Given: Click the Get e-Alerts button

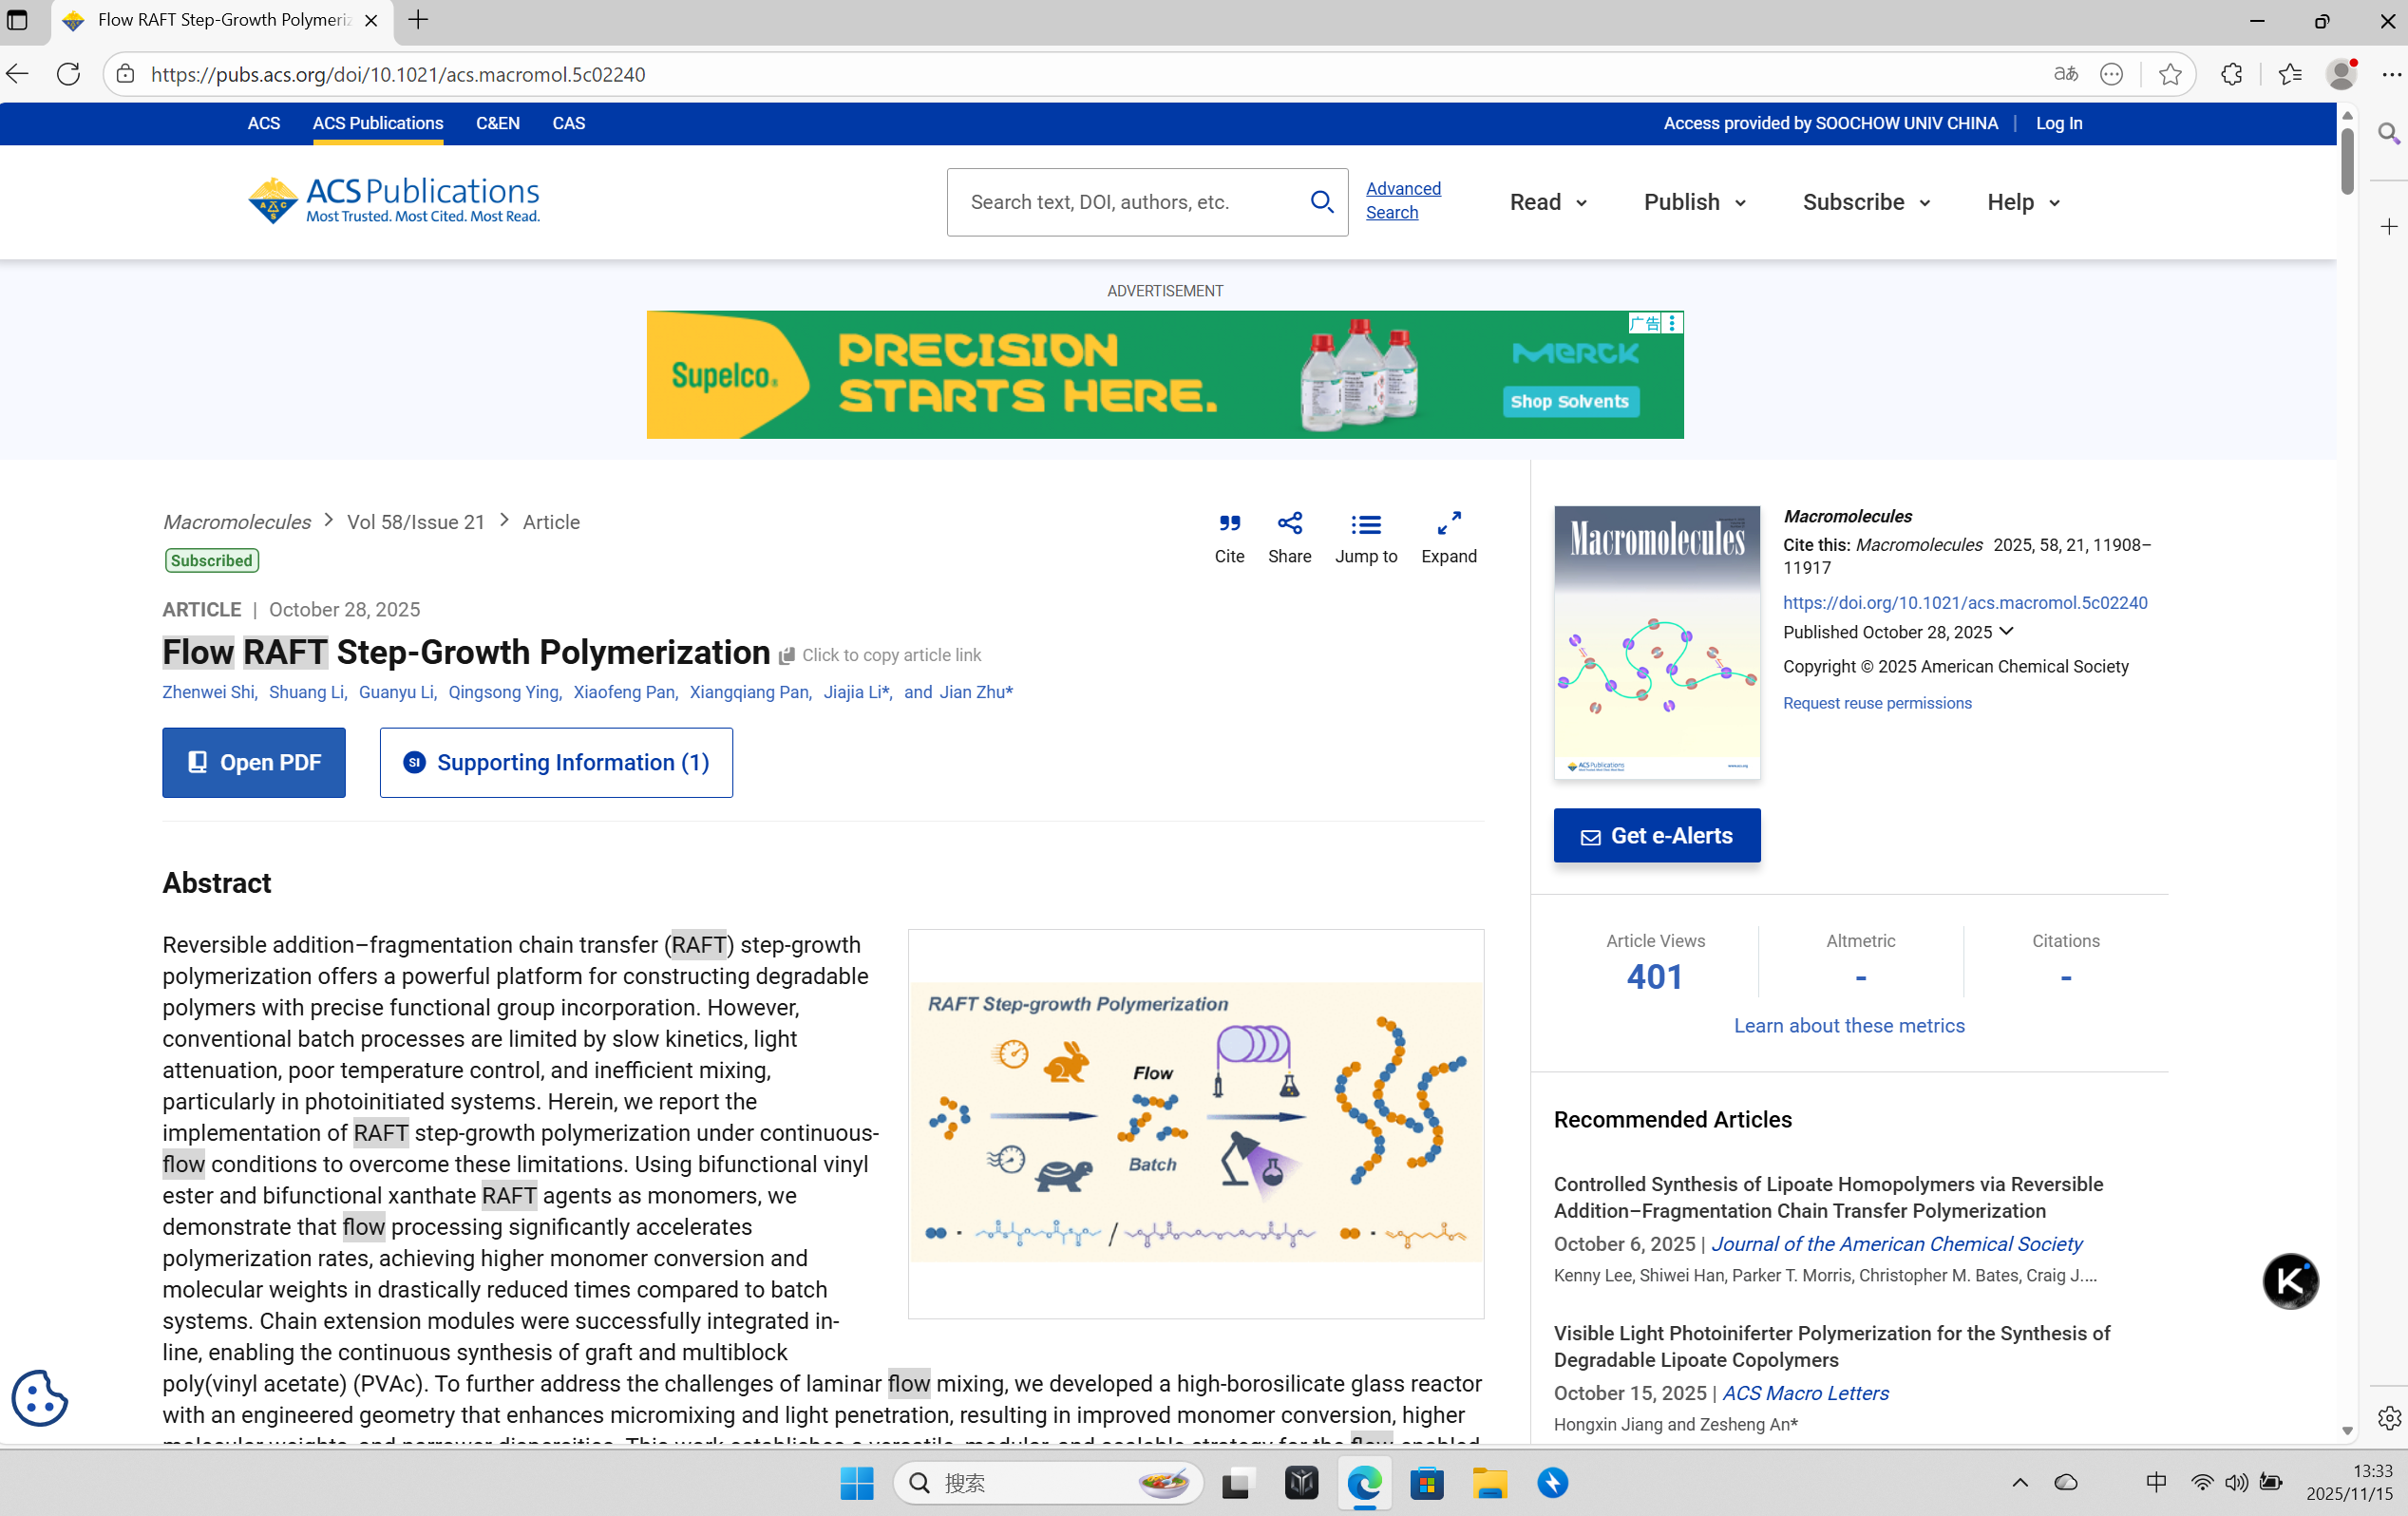Looking at the screenshot, I should [1656, 836].
